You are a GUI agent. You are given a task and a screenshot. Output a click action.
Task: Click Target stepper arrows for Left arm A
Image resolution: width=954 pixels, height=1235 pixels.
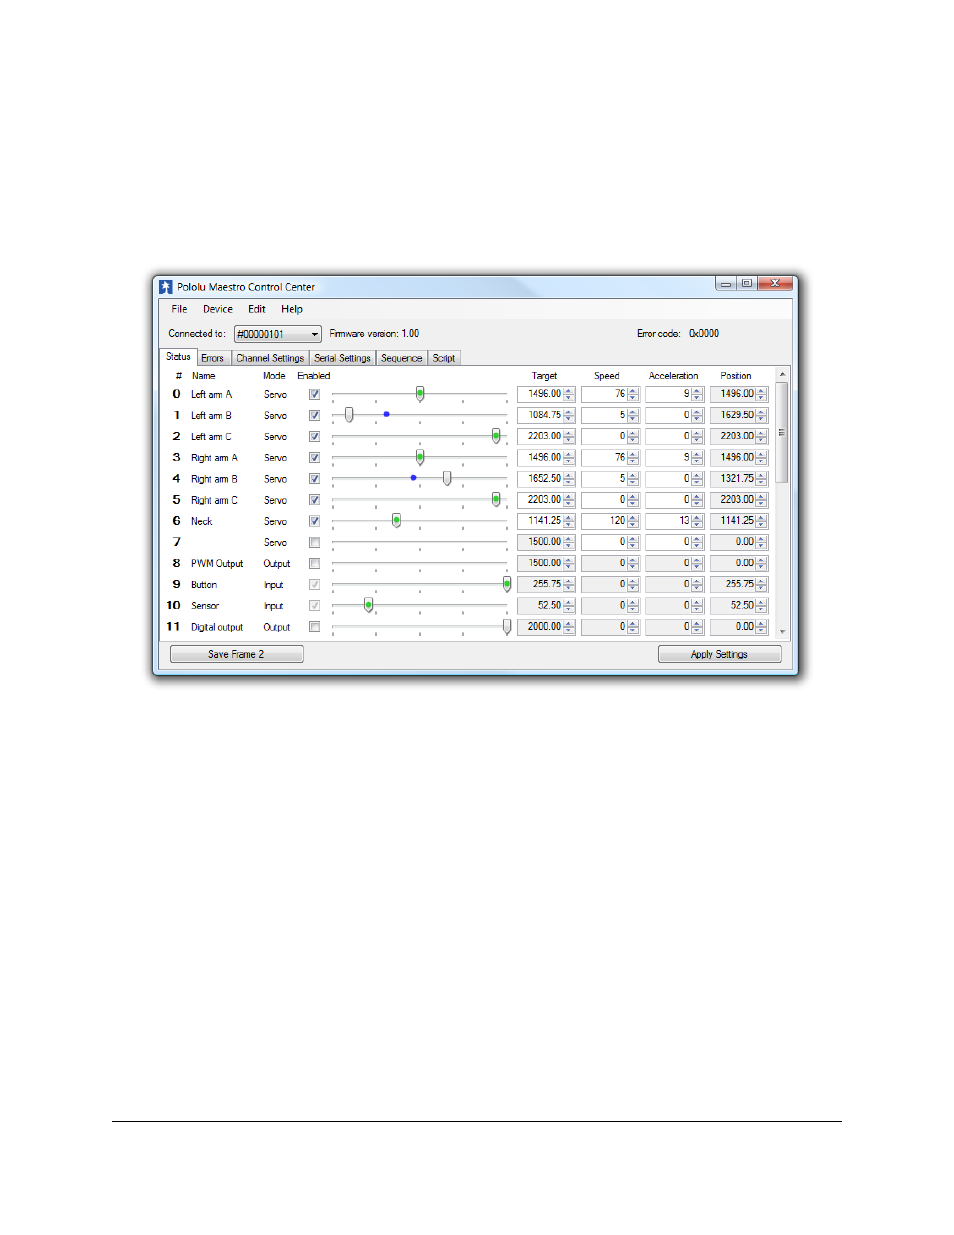(569, 394)
